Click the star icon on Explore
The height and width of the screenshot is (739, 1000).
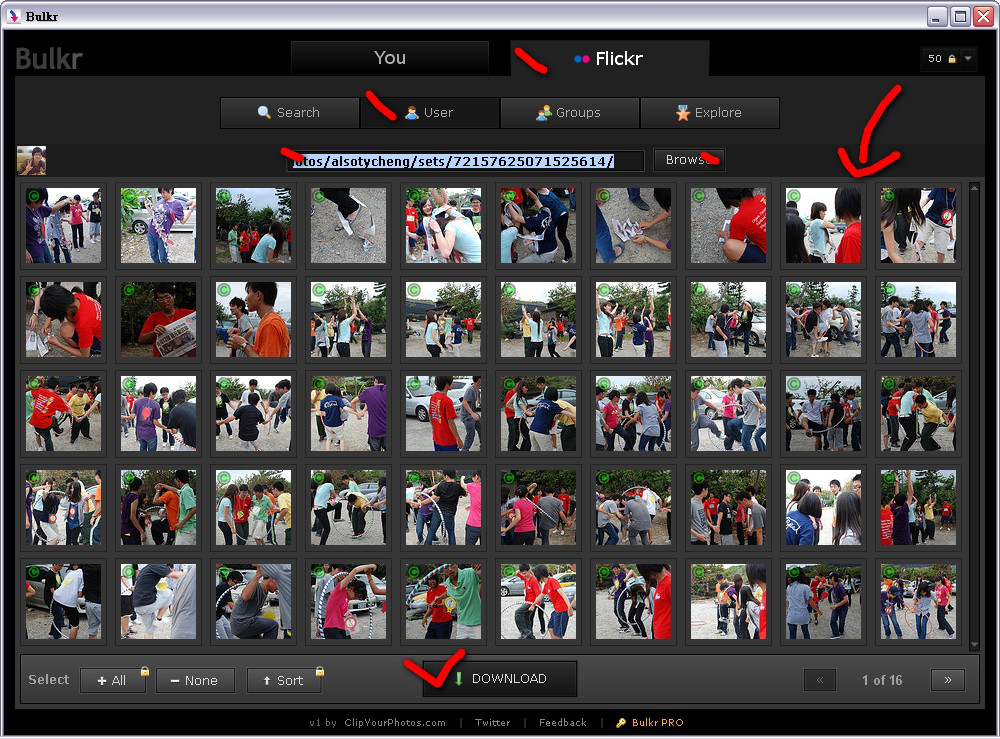pyautogui.click(x=683, y=113)
